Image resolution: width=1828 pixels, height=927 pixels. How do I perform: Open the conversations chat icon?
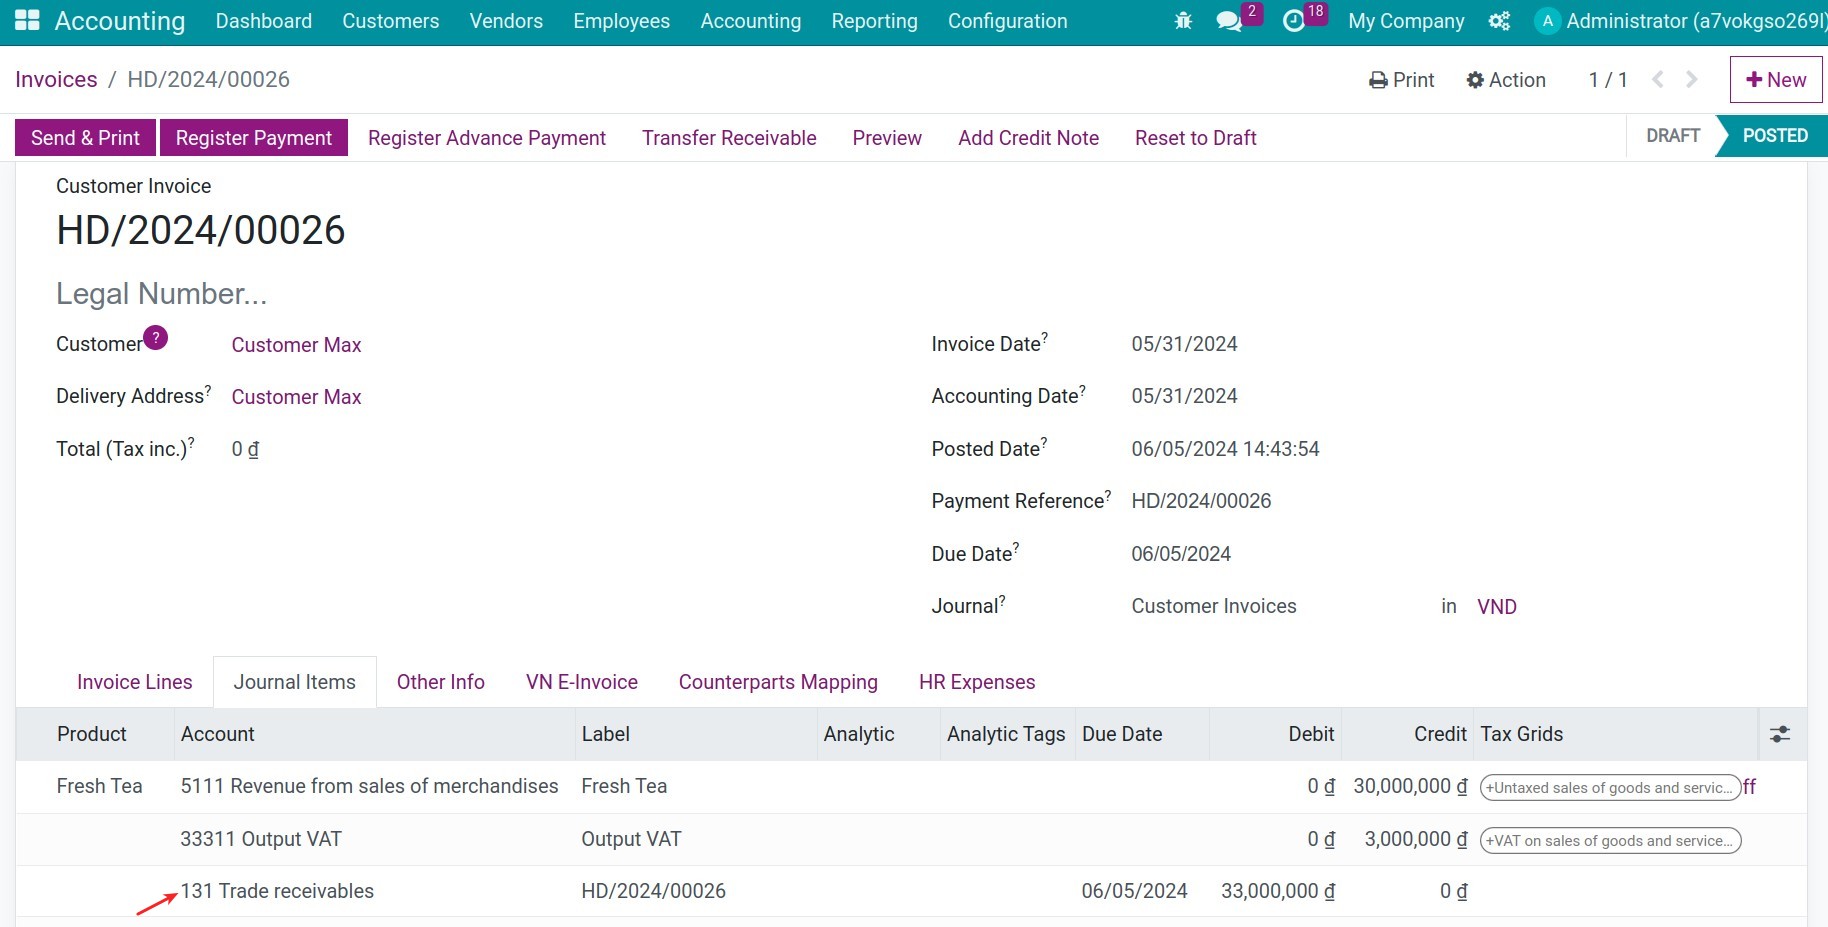[x=1229, y=21]
